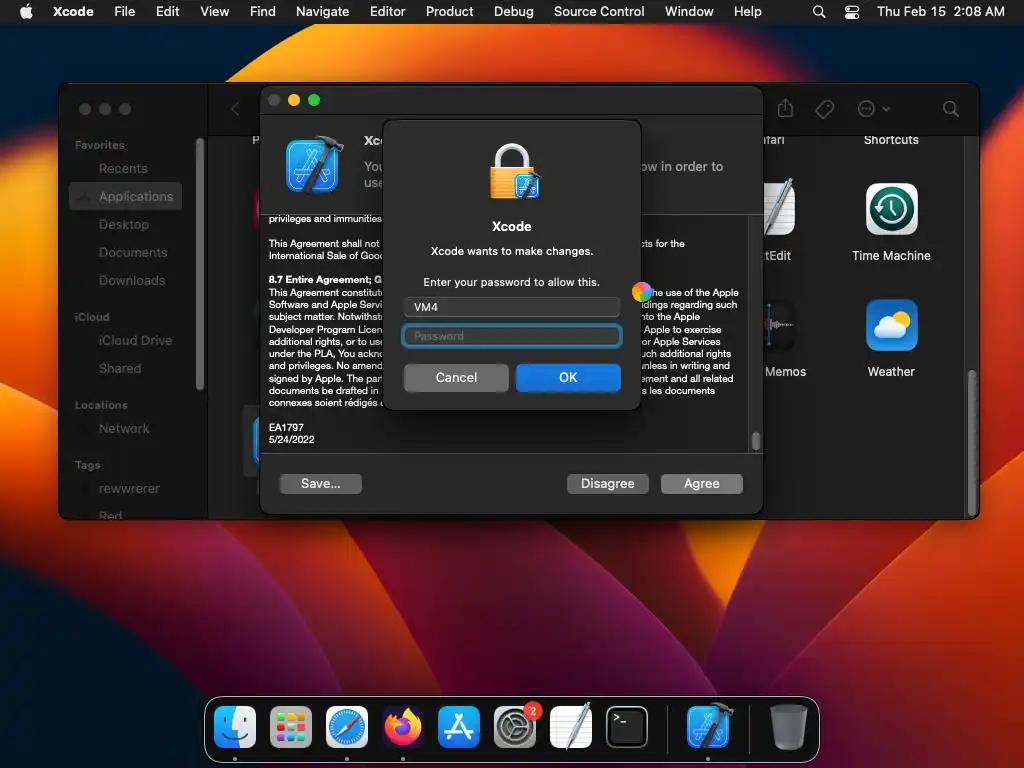The height and width of the screenshot is (768, 1024).
Task: Click the OK button in password dialog
Action: point(568,377)
